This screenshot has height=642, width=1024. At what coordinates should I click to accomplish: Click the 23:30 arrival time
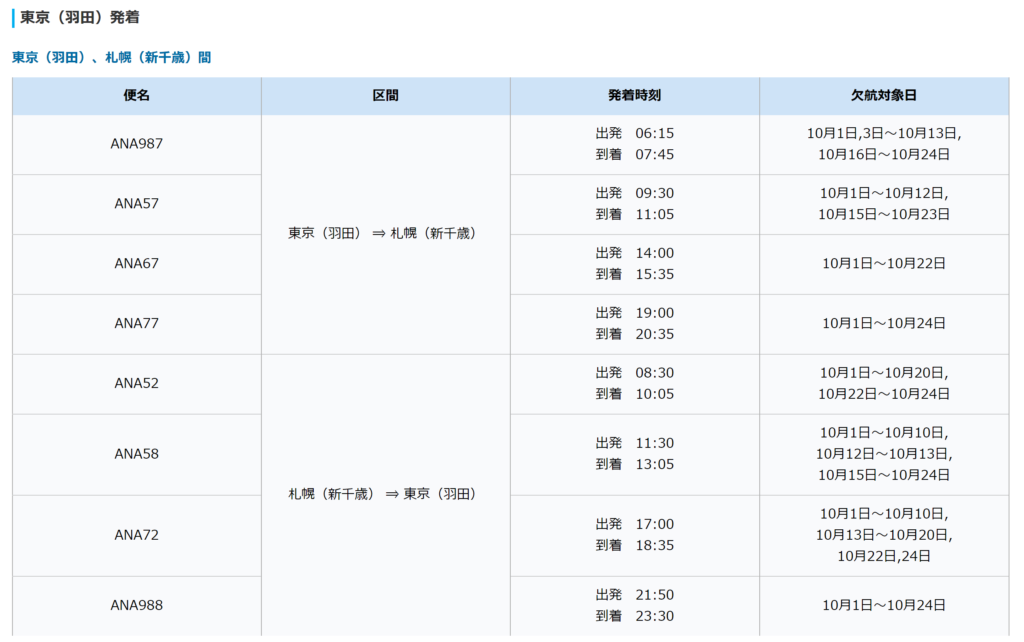pyautogui.click(x=654, y=616)
